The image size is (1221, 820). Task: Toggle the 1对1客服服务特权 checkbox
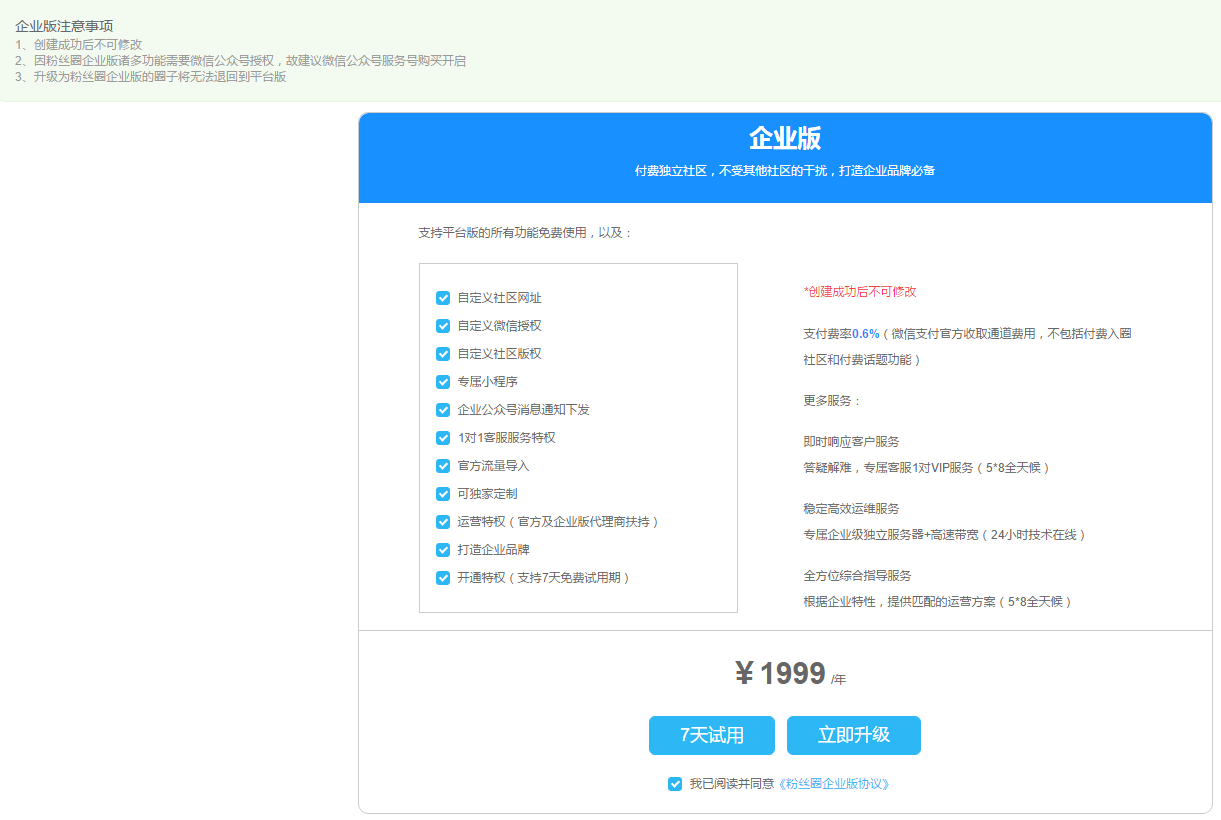click(443, 438)
